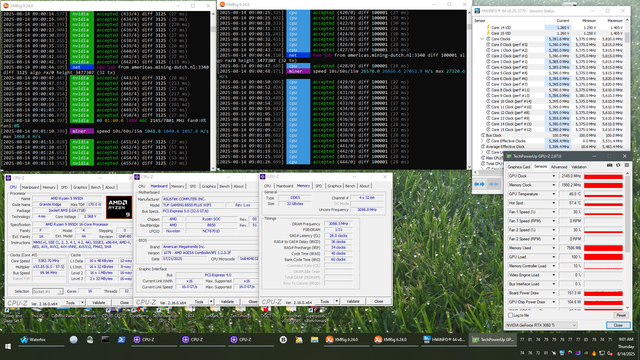The width and height of the screenshot is (640, 360).
Task: Click the Memory Used red graph bar
Action: pyautogui.click(x=603, y=248)
